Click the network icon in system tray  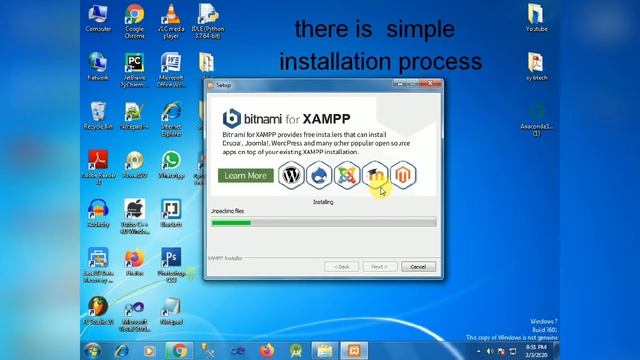click(513, 351)
